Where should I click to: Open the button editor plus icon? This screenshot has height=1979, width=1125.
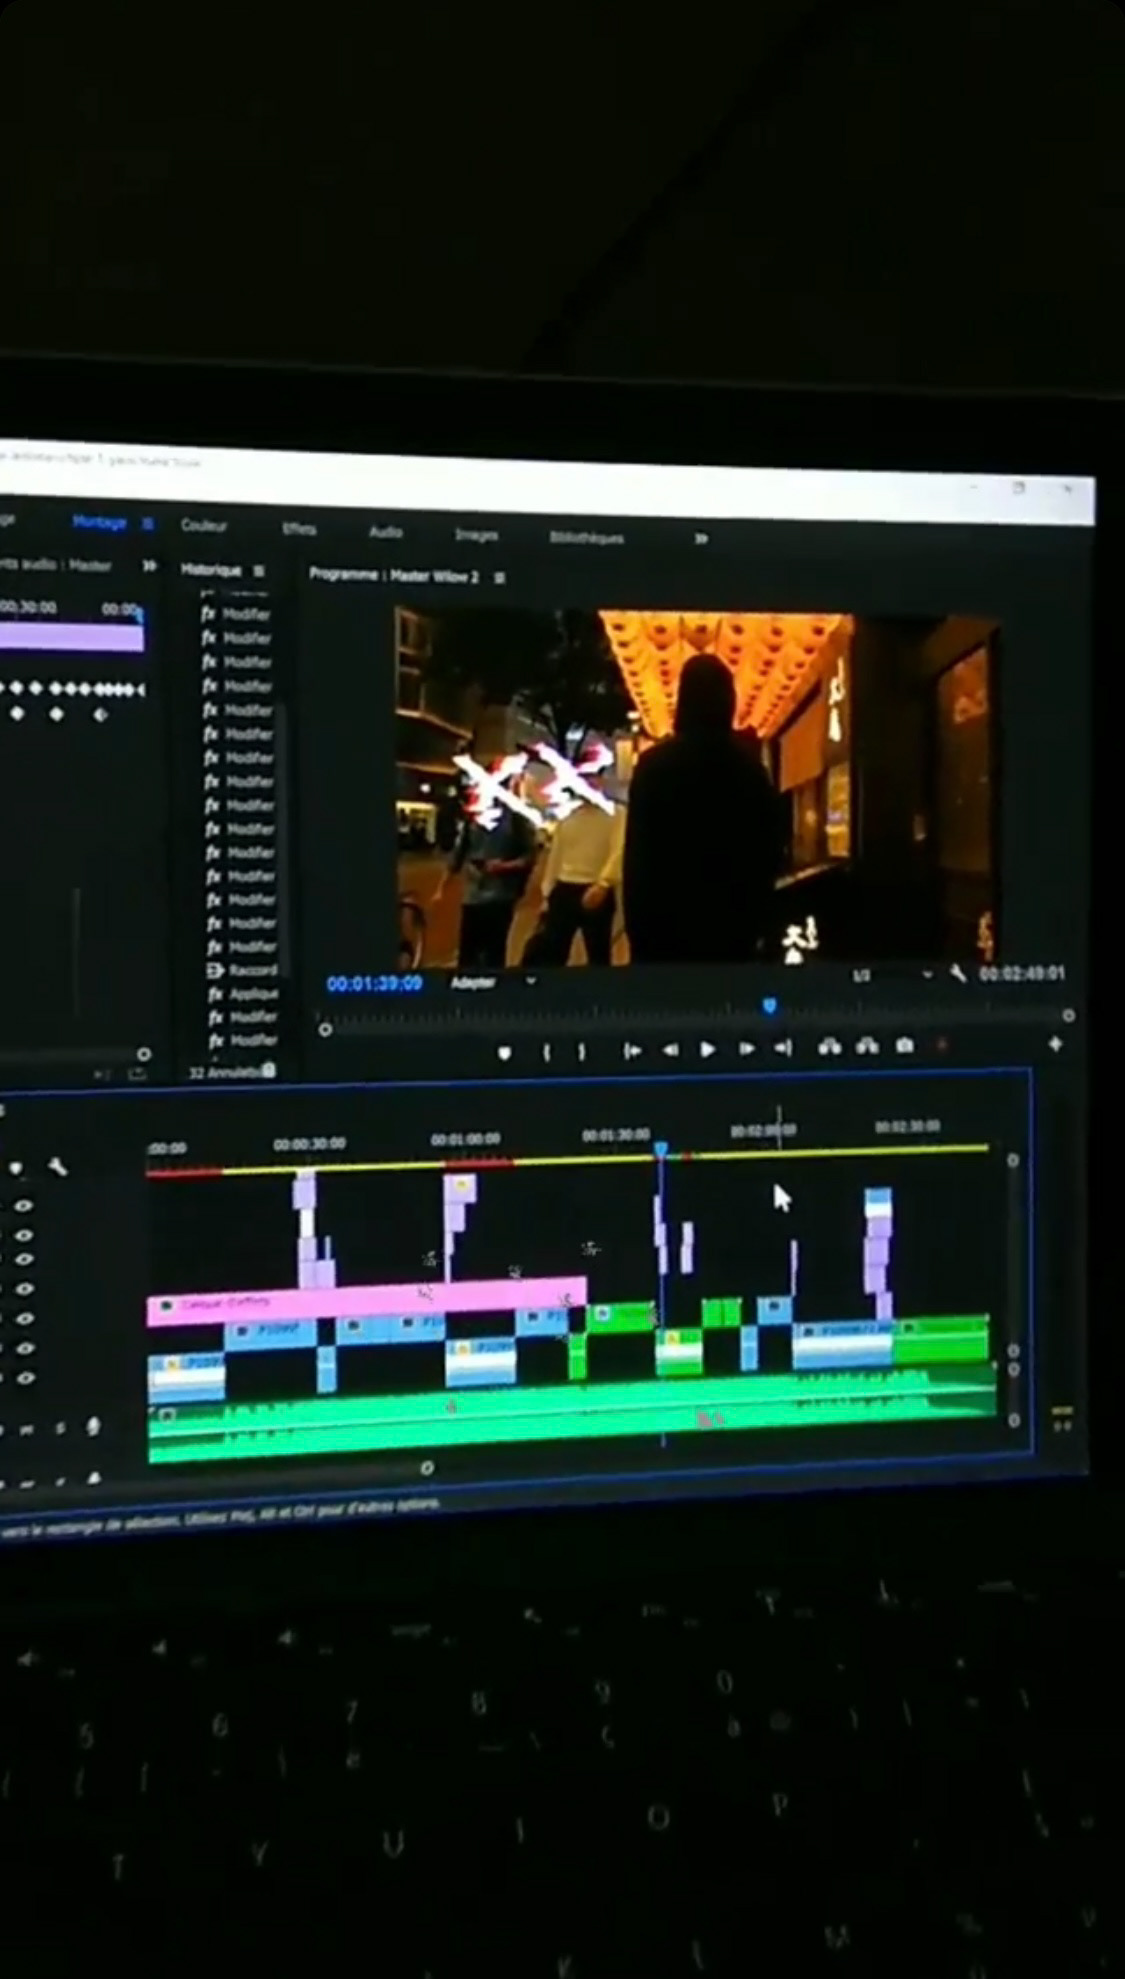coord(1055,1043)
